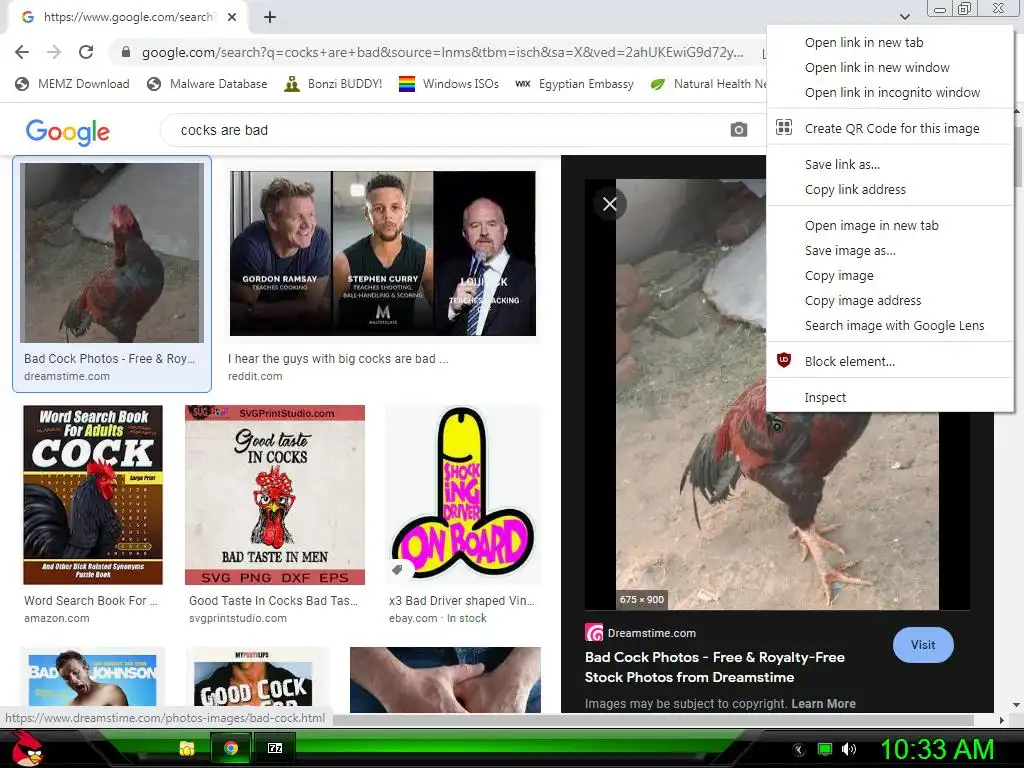Click the volume speaker tray icon
The height and width of the screenshot is (768, 1024).
848,749
